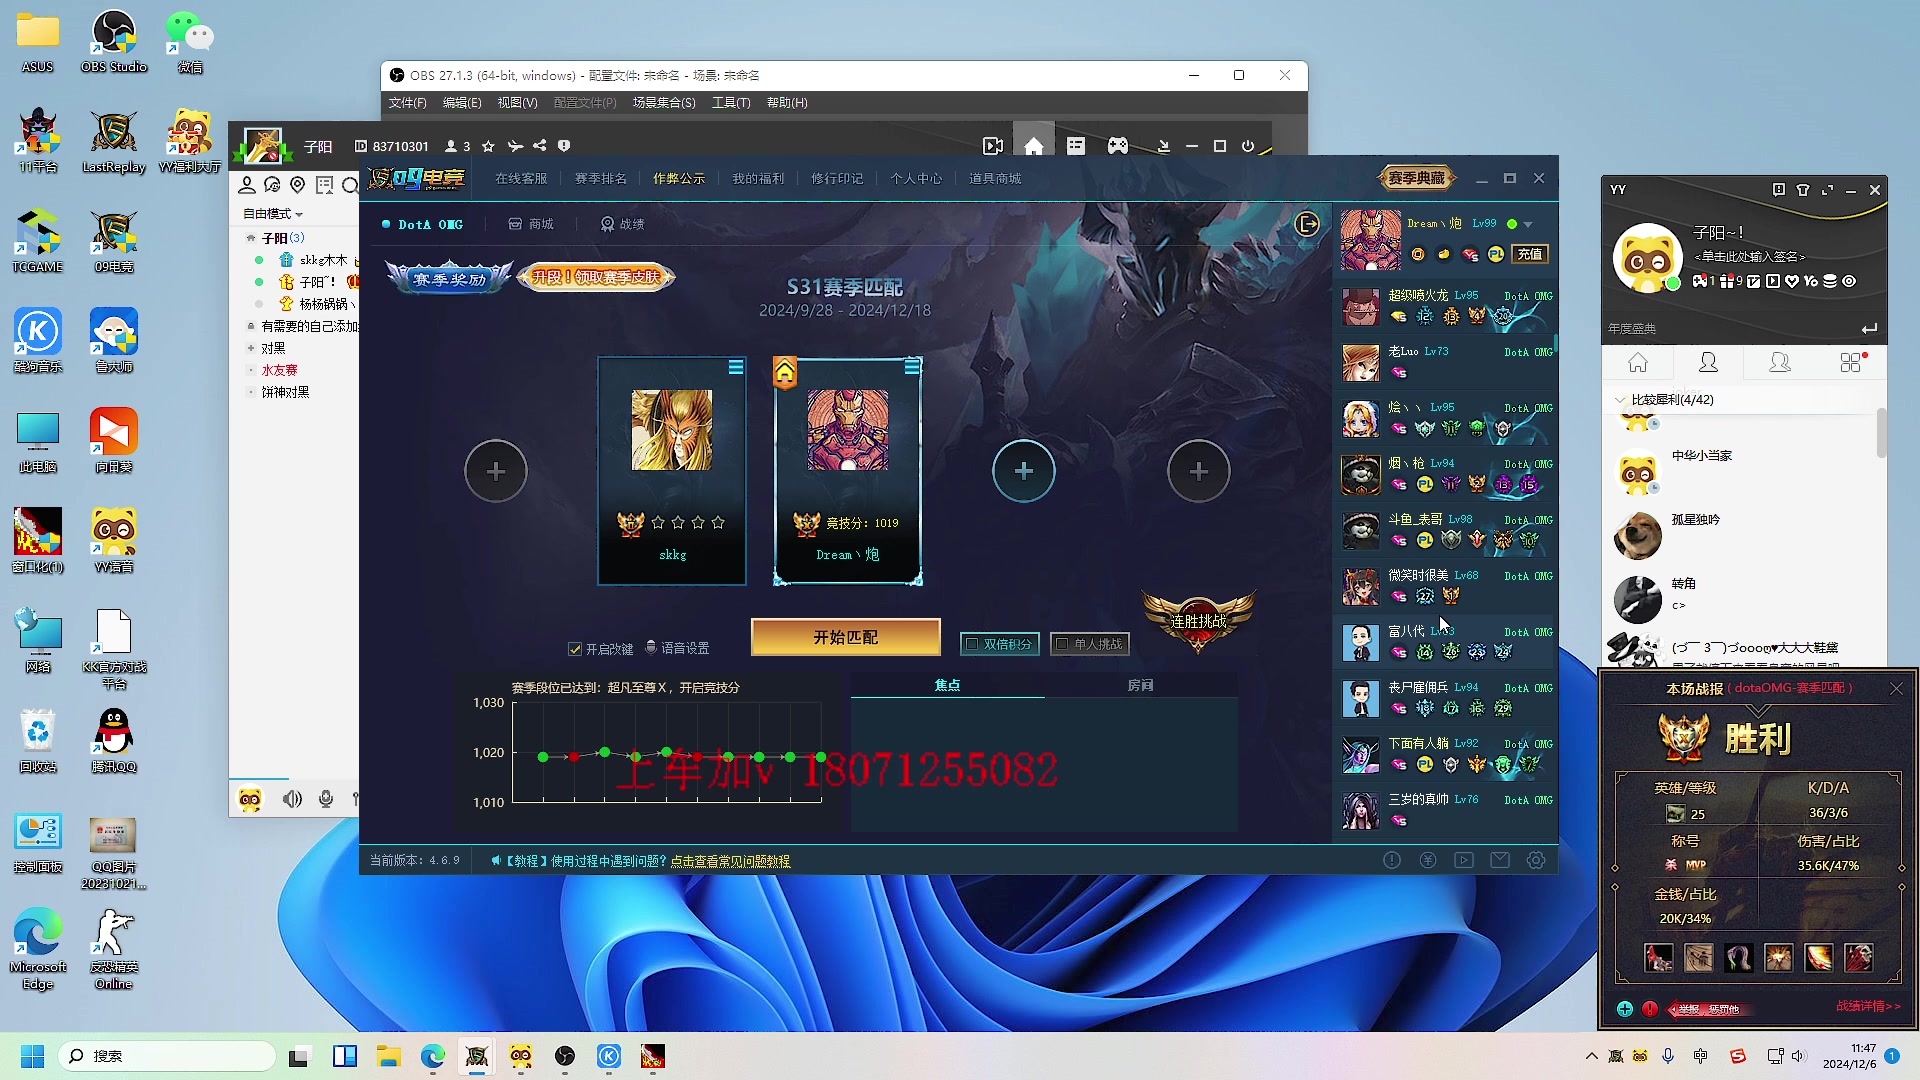Open the 自由模式 dropdown in channel sidebar

tap(273, 214)
